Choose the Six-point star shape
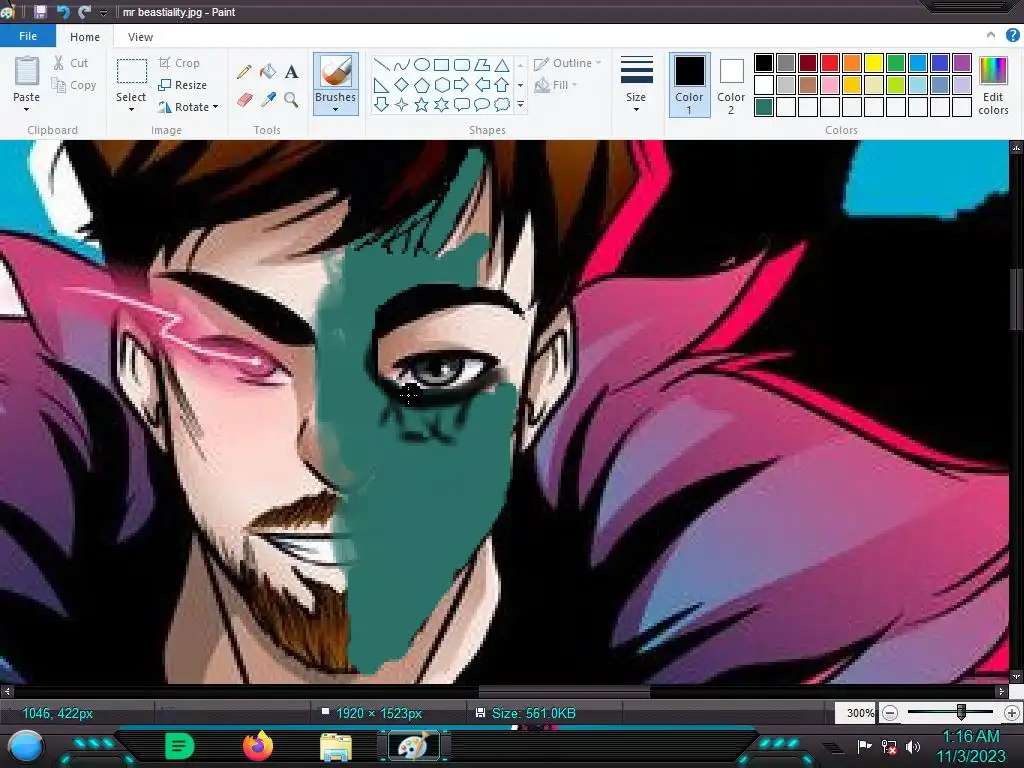Image resolution: width=1024 pixels, height=768 pixels. pyautogui.click(x=442, y=104)
